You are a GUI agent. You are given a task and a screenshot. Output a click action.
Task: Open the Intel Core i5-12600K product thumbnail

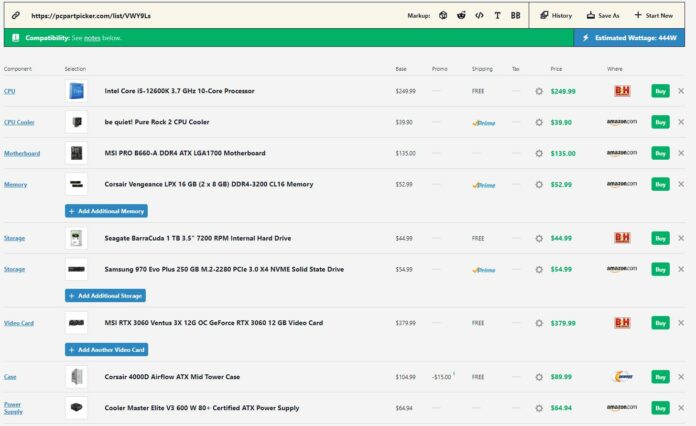(x=76, y=91)
